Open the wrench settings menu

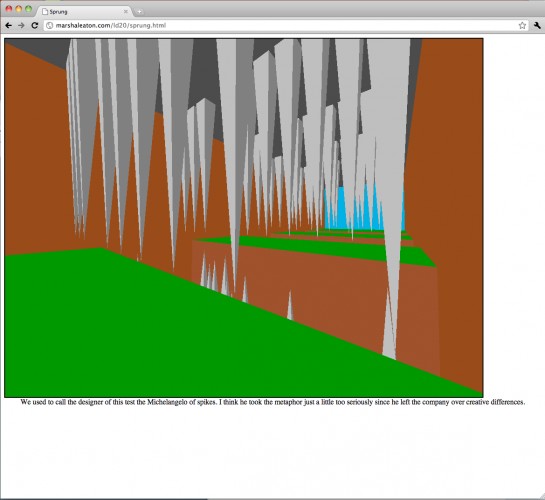(537, 25)
